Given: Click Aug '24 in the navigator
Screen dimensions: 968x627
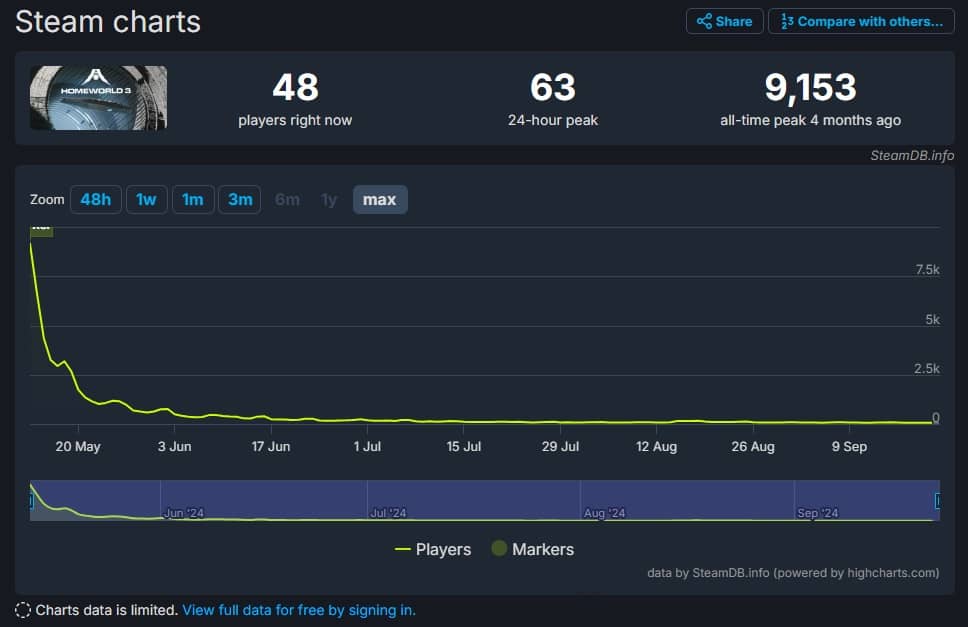Looking at the screenshot, I should tap(604, 513).
